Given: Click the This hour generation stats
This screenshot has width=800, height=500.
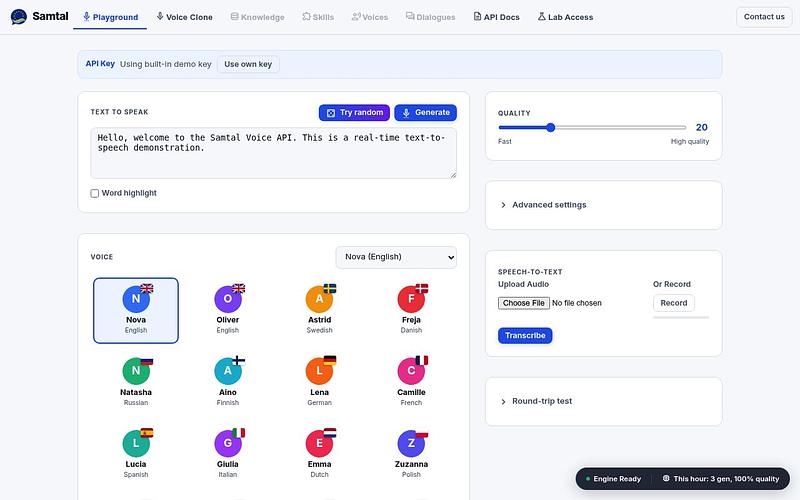Looking at the screenshot, I should pos(721,479).
